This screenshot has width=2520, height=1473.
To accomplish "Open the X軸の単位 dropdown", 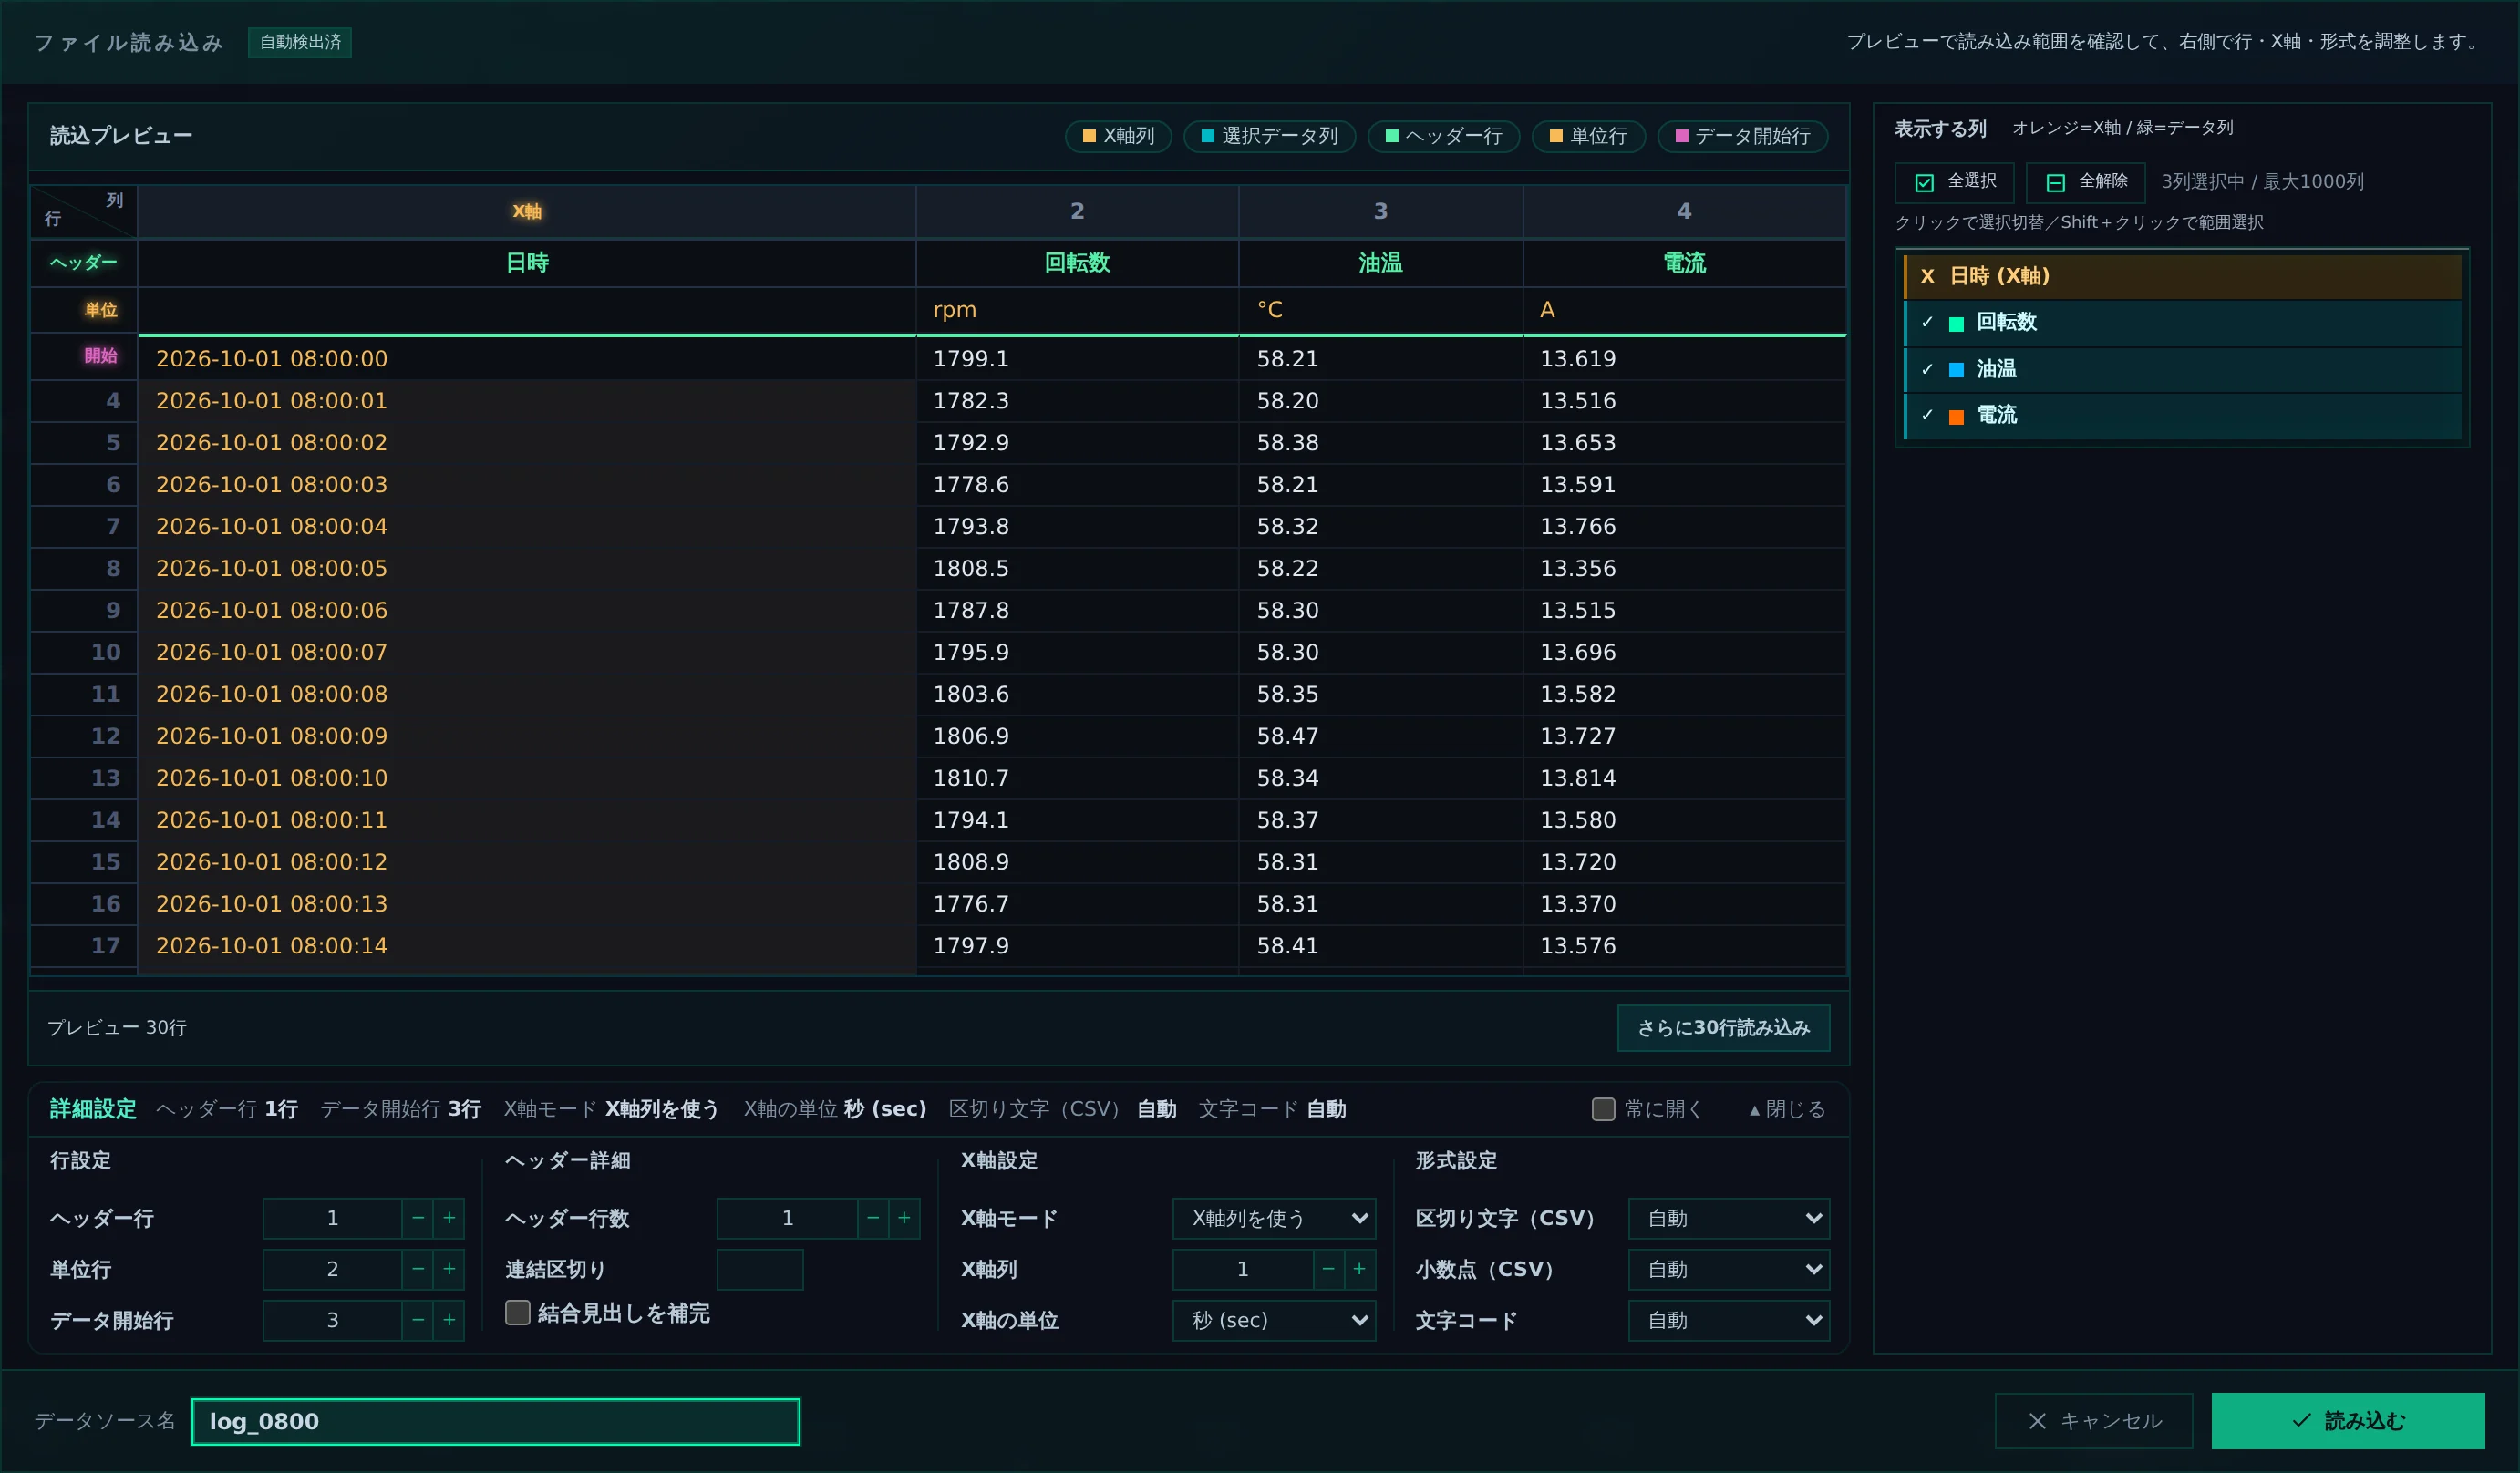I will pos(1274,1320).
